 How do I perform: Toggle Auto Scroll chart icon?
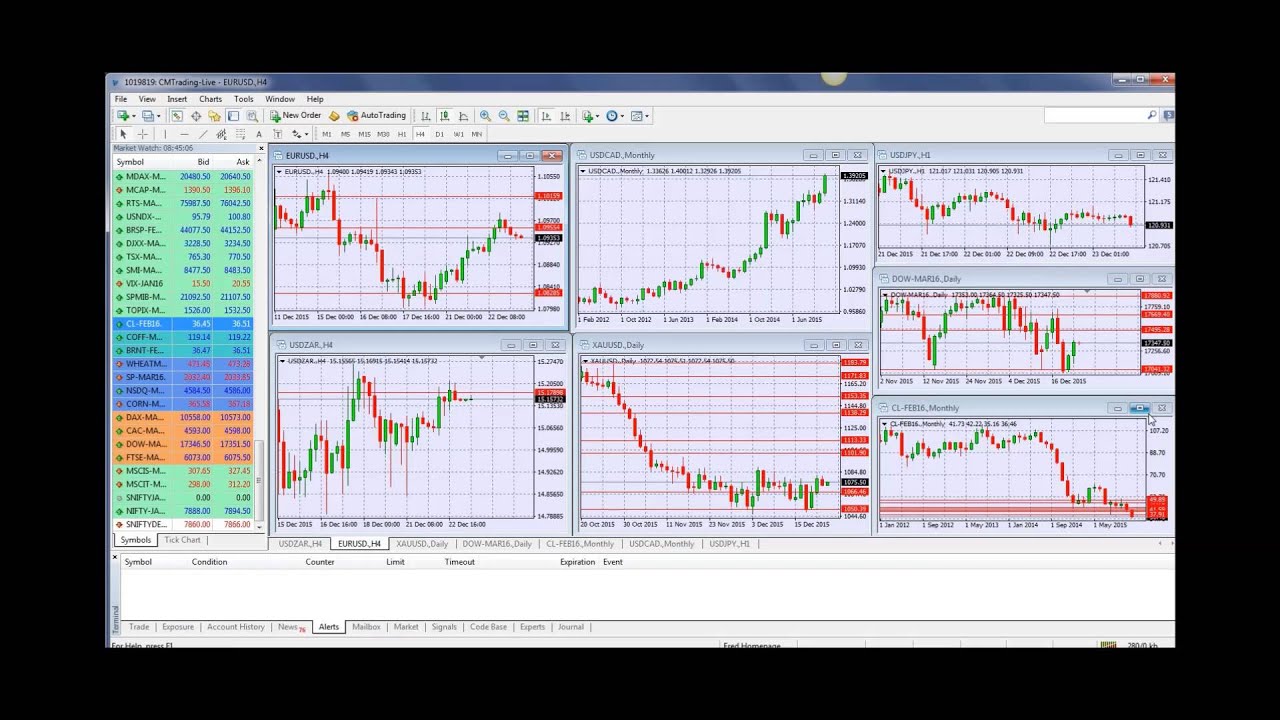click(546, 116)
